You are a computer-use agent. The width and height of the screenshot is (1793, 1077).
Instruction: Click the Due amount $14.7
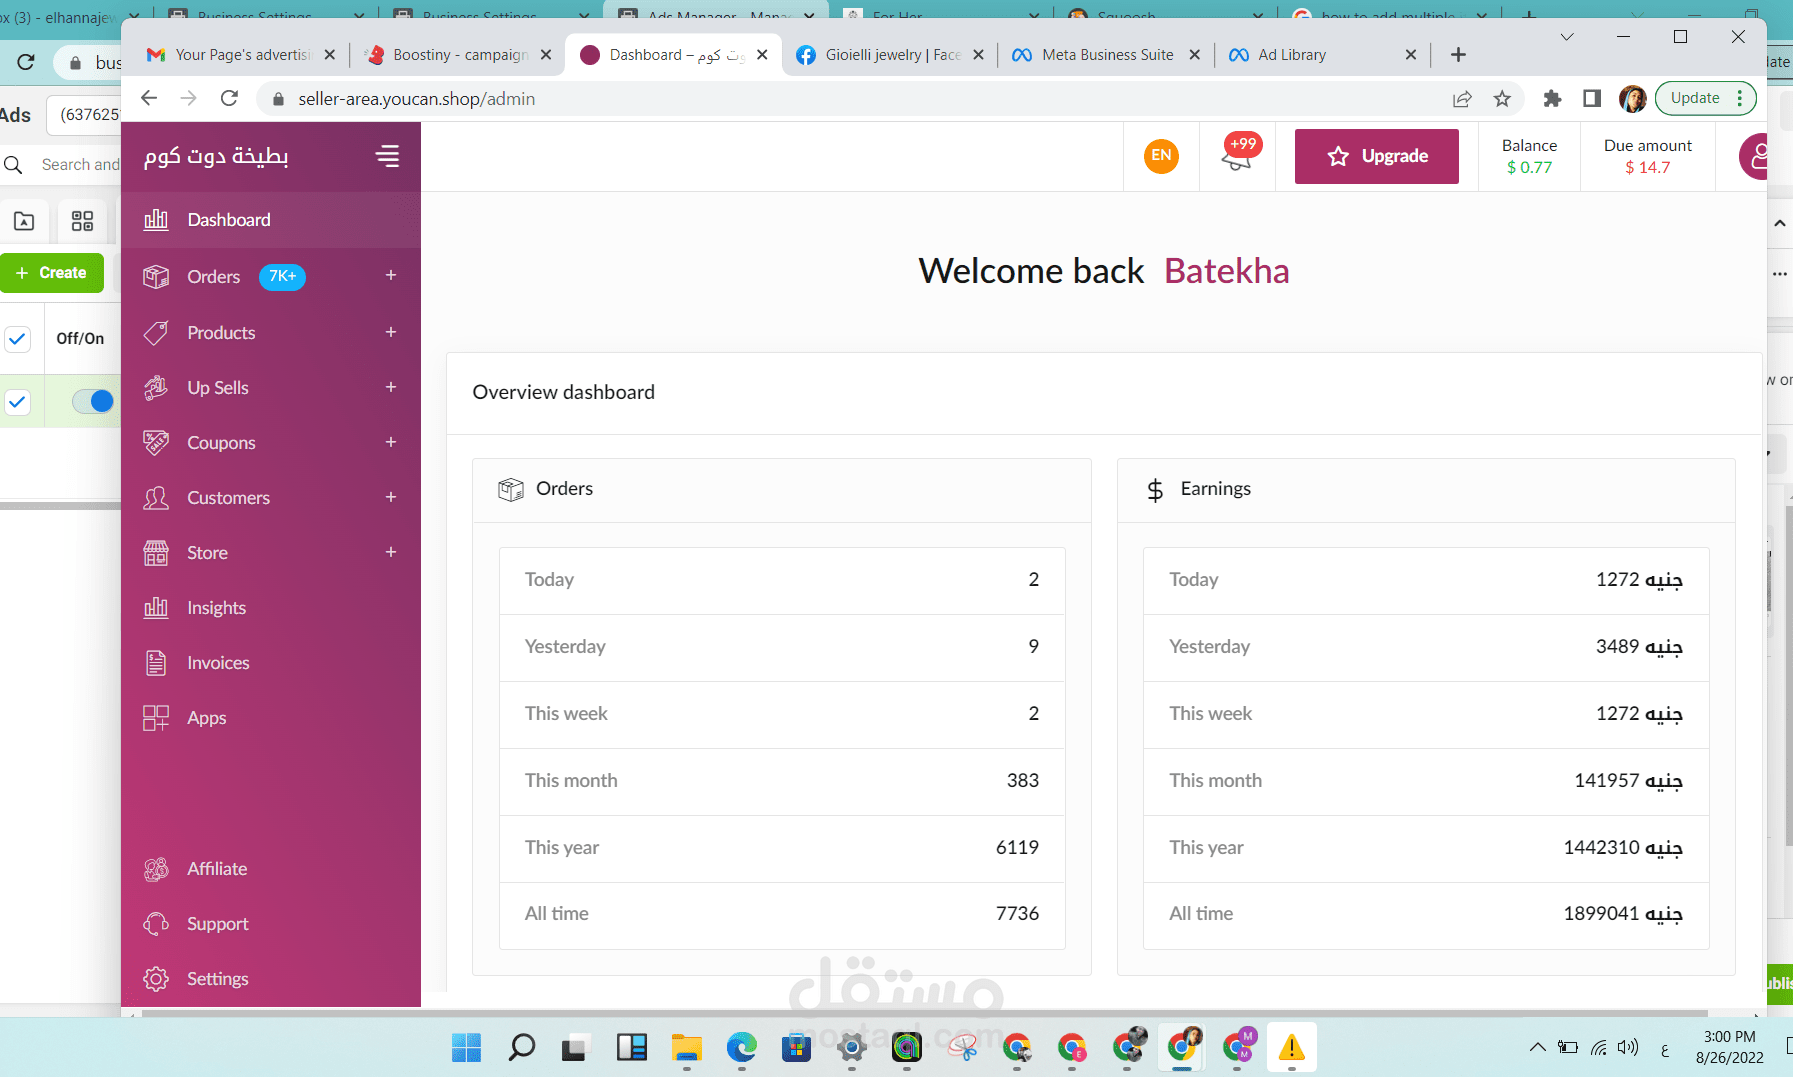click(1647, 167)
